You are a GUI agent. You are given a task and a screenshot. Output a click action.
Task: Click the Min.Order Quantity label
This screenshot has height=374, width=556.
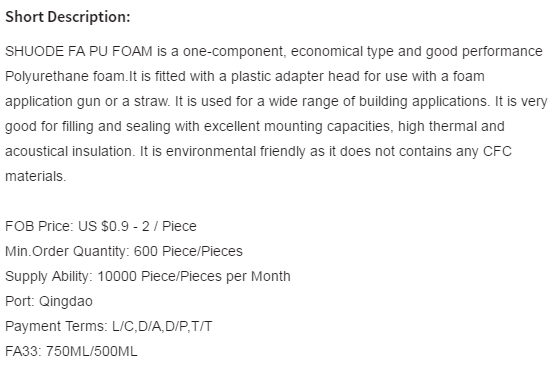click(x=67, y=251)
